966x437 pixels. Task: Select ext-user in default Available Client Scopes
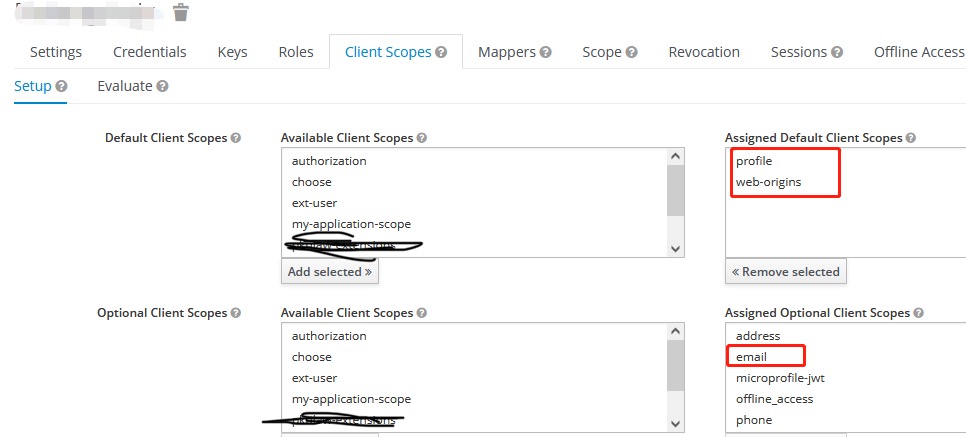(x=313, y=203)
